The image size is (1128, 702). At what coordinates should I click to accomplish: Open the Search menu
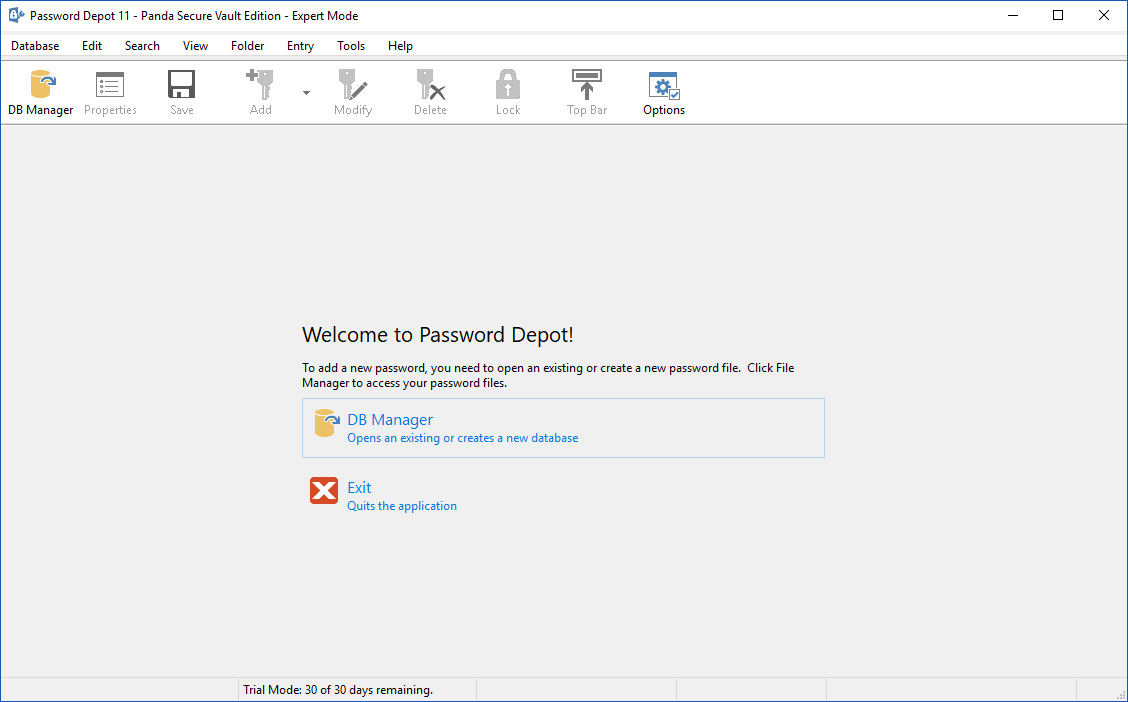click(x=142, y=46)
